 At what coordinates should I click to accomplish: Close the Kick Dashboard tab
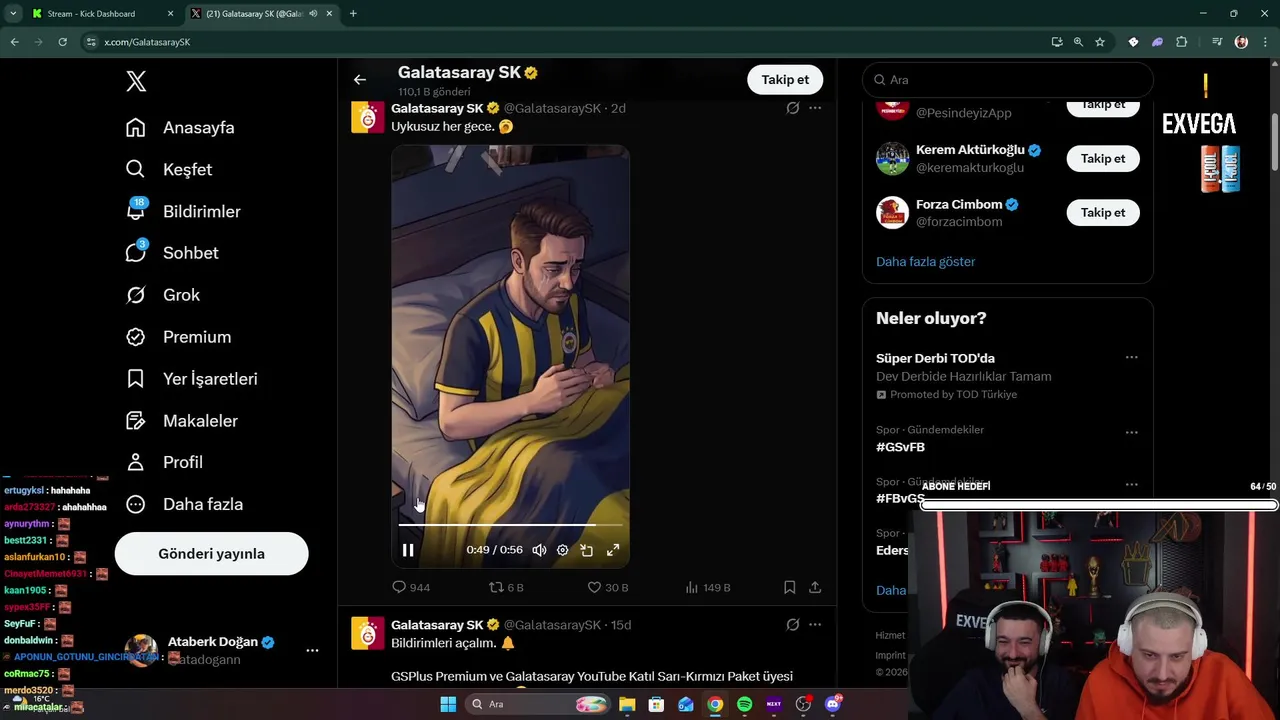170,14
